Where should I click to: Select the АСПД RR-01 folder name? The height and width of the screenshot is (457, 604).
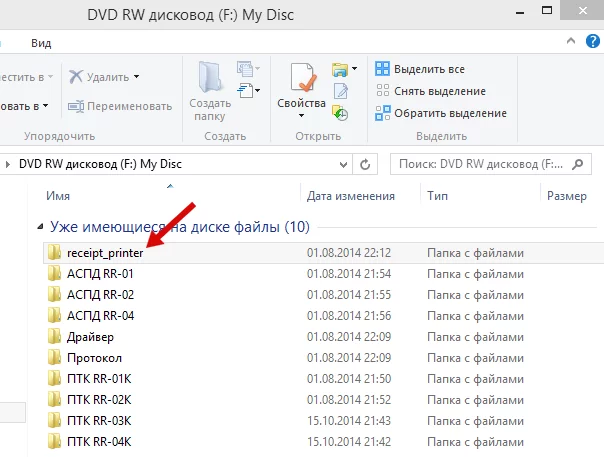tap(100, 274)
